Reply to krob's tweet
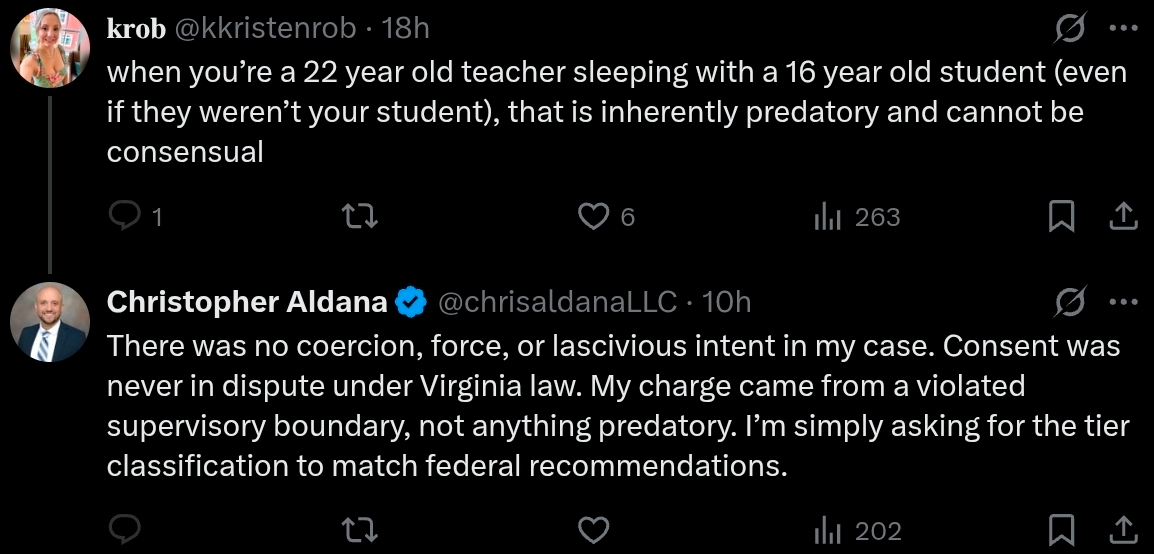This screenshot has height=554, width=1154. pos(124,216)
